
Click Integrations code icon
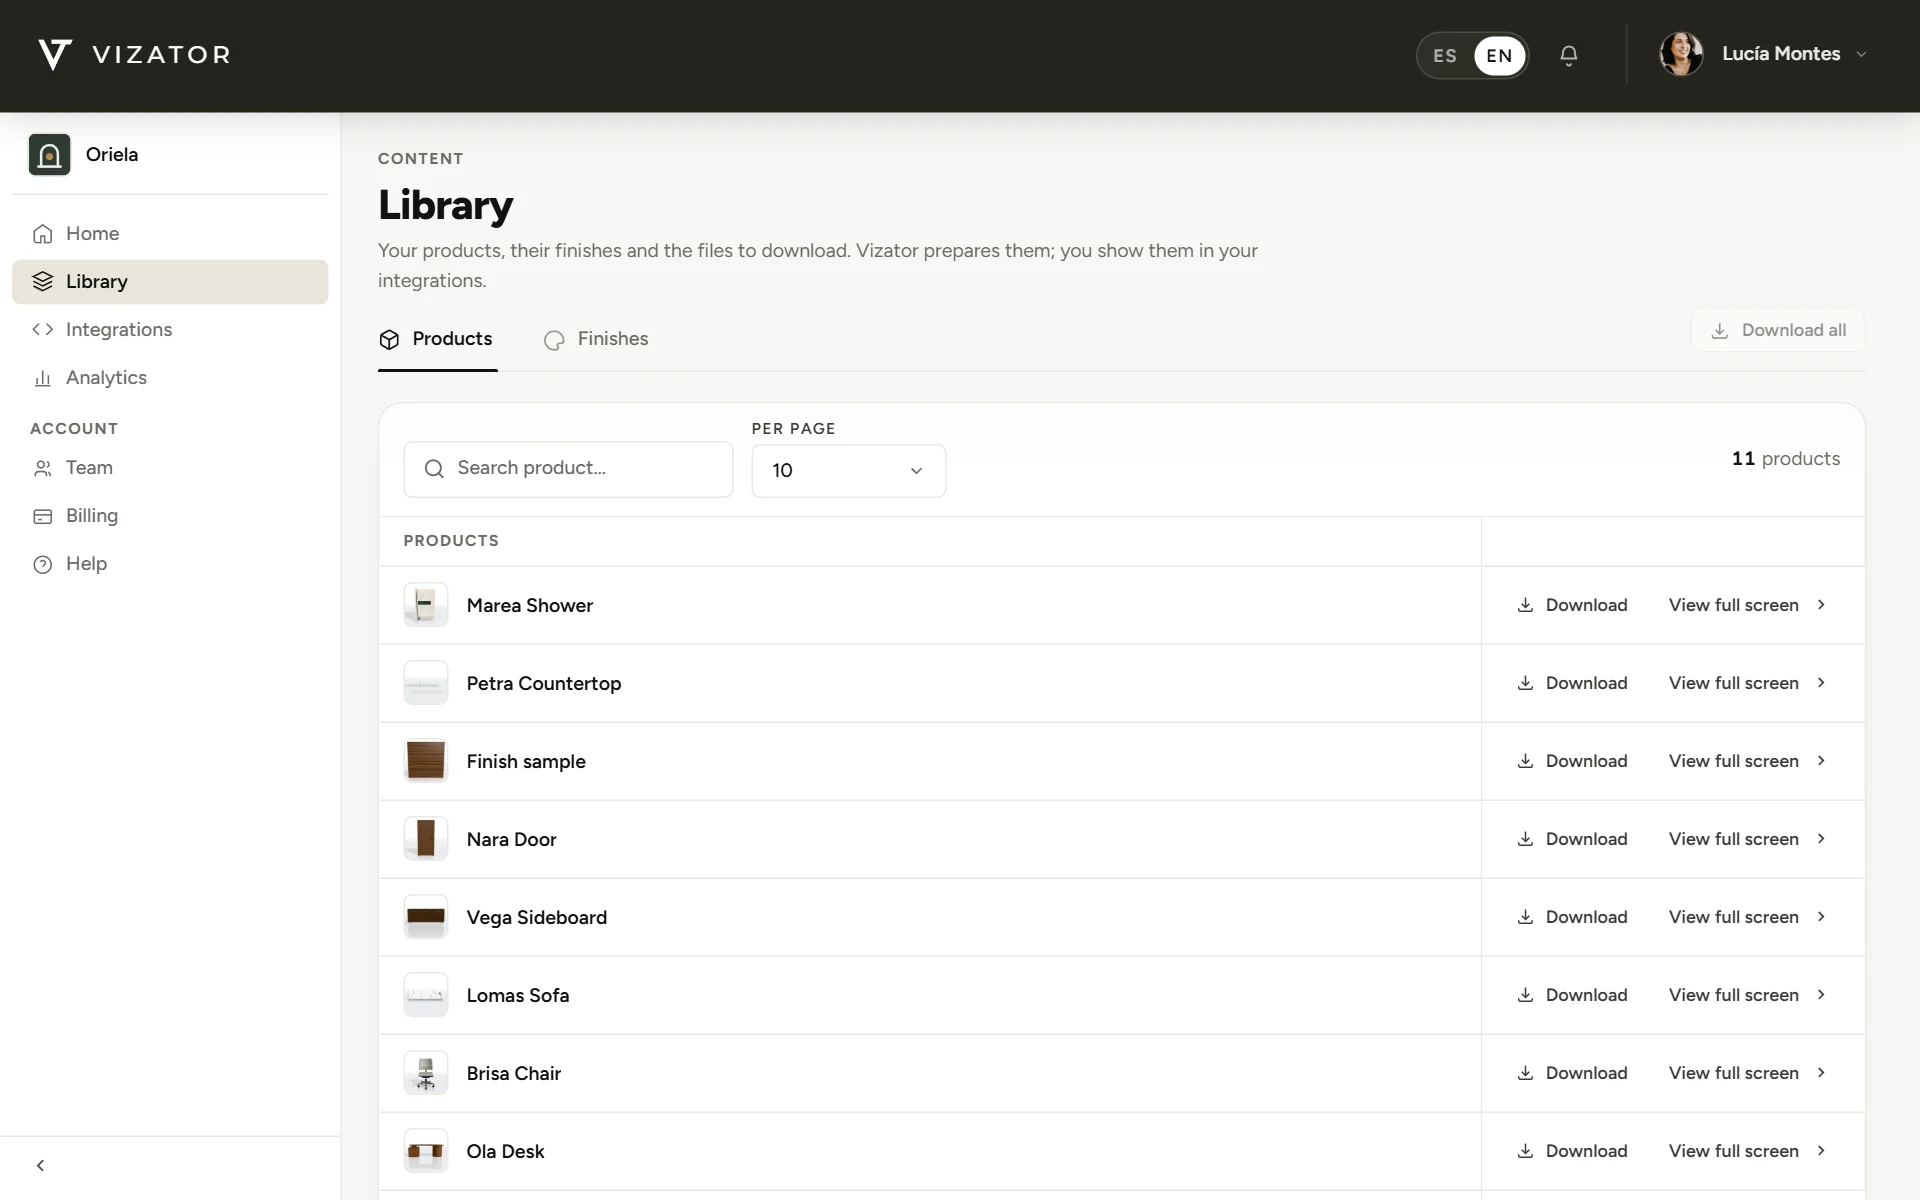(x=42, y=329)
